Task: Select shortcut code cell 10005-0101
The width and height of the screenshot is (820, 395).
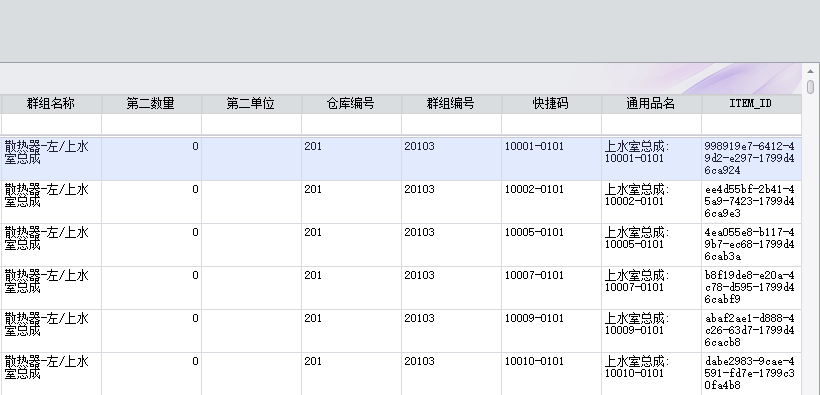Action: coord(551,245)
